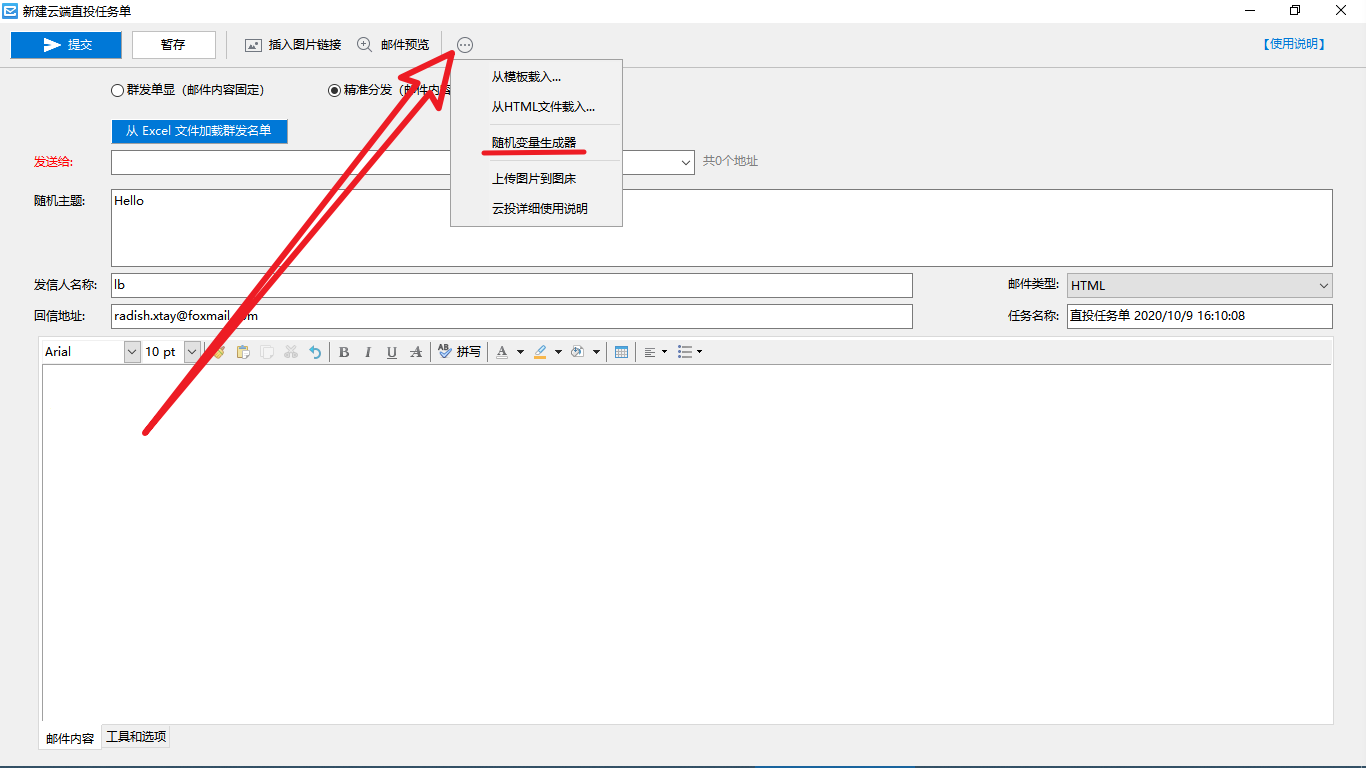Run the spell check (拼写) tool
1366x768 pixels.
[459, 352]
